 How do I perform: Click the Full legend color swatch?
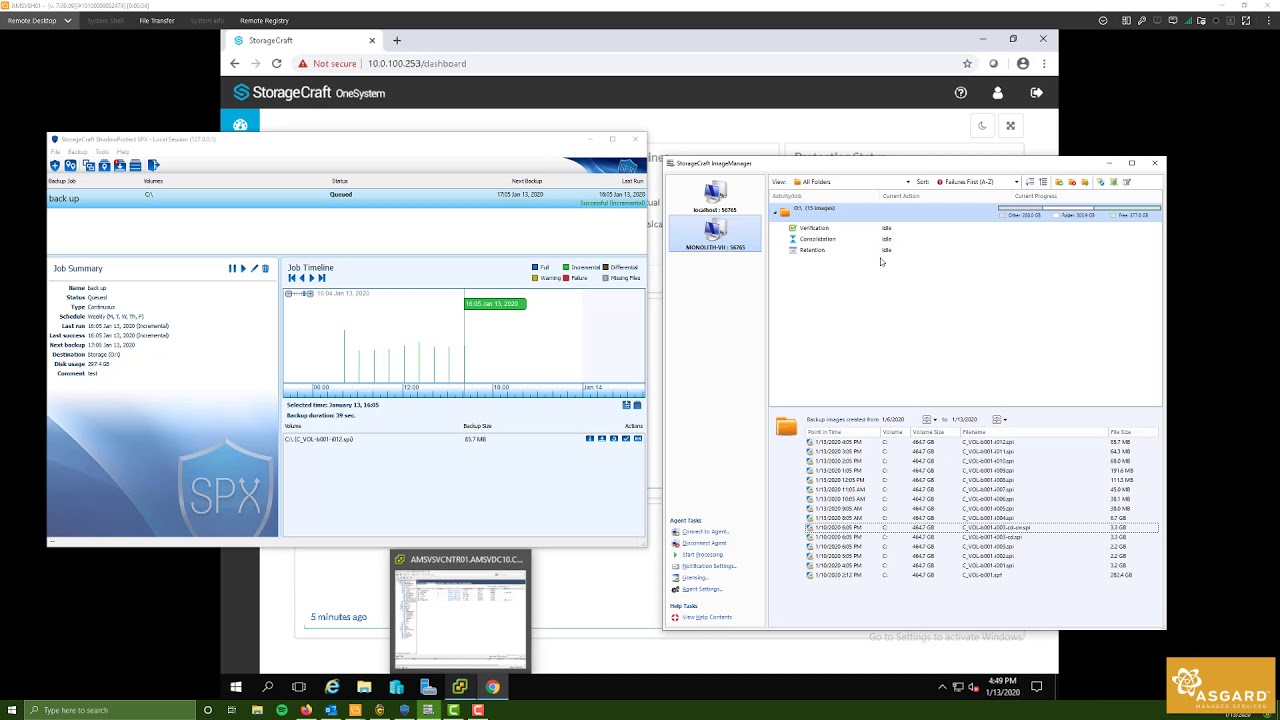point(535,267)
